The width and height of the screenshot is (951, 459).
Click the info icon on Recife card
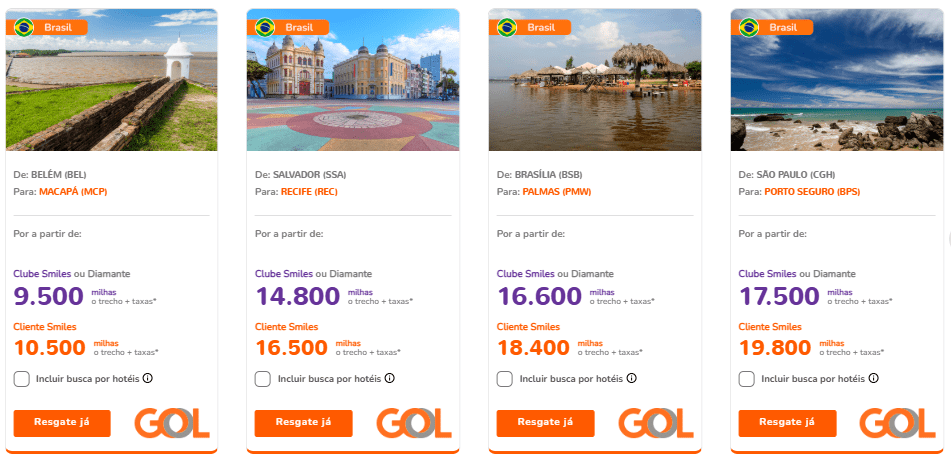pos(389,379)
